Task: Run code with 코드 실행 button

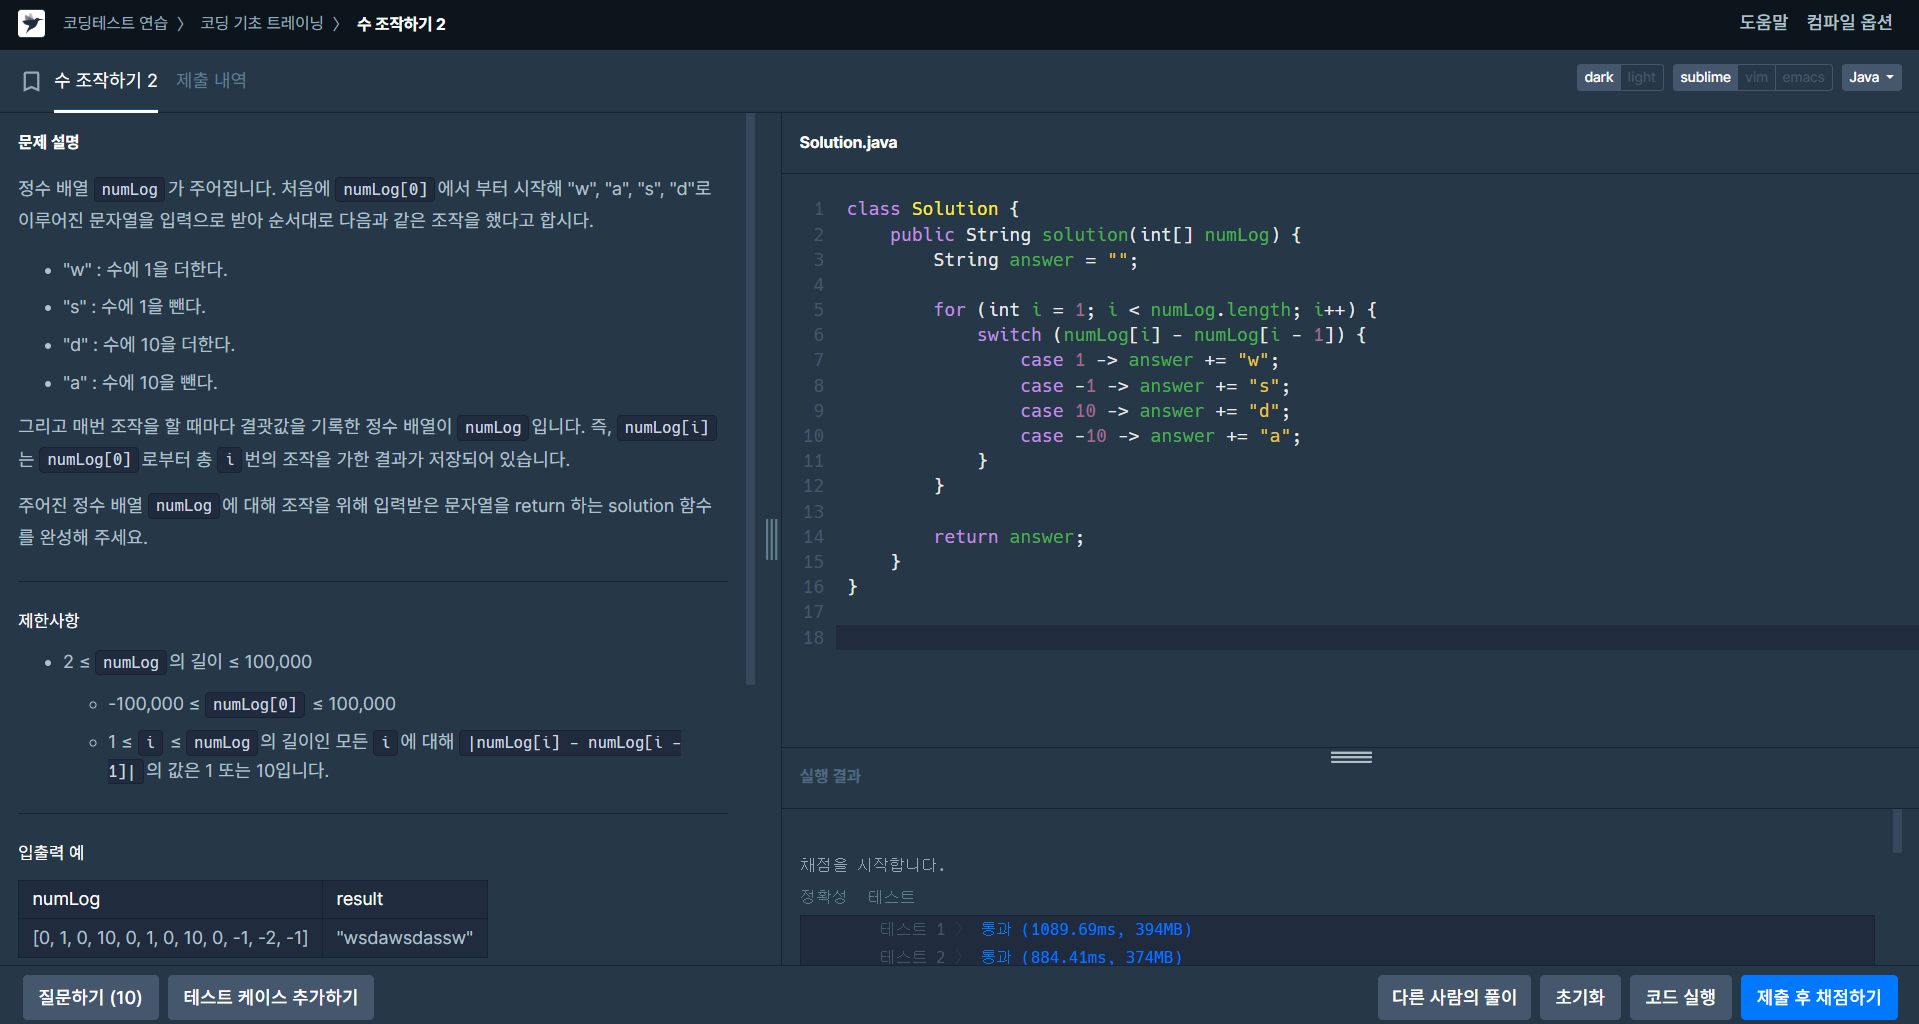Action: pos(1680,997)
